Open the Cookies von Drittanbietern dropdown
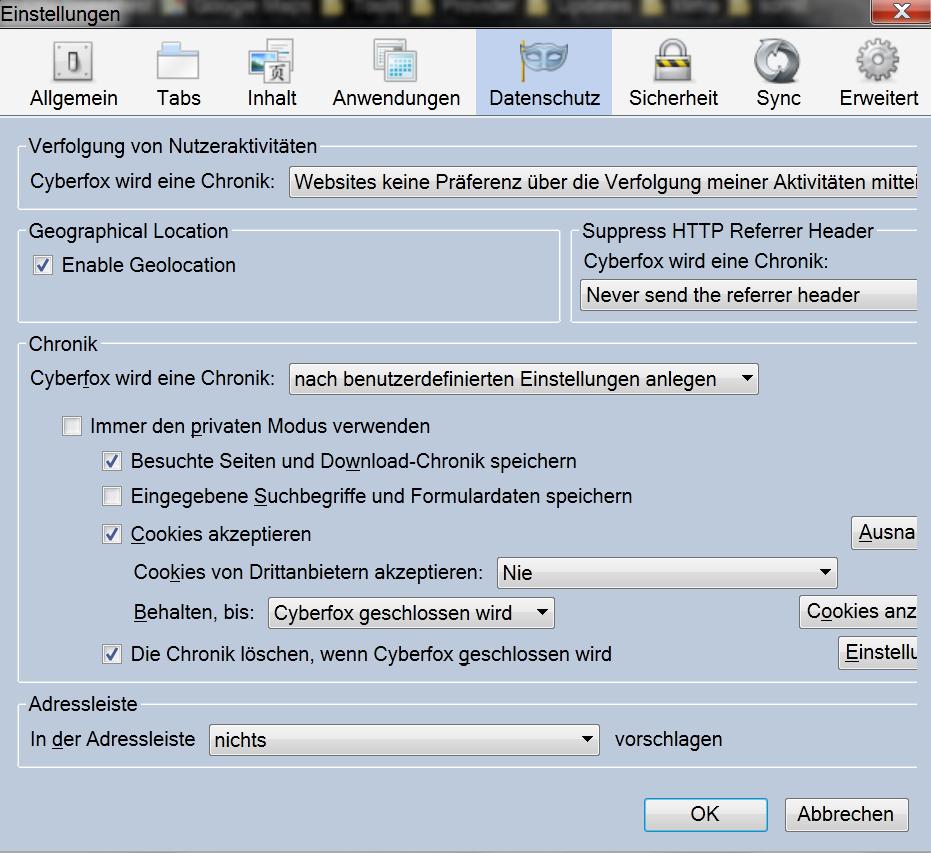The image size is (931, 853). 667,573
